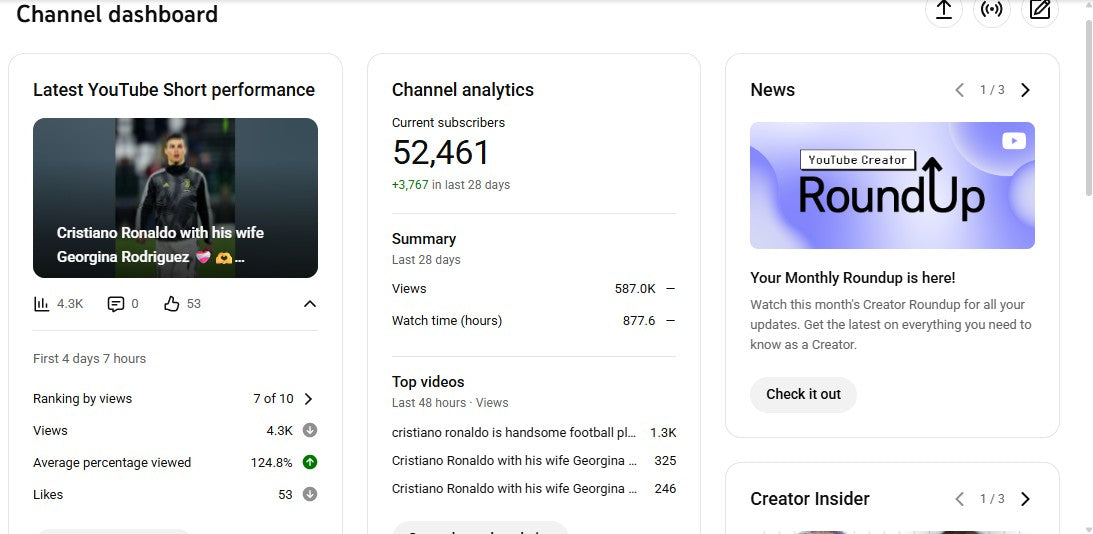Click the views bar chart icon

coord(42,304)
